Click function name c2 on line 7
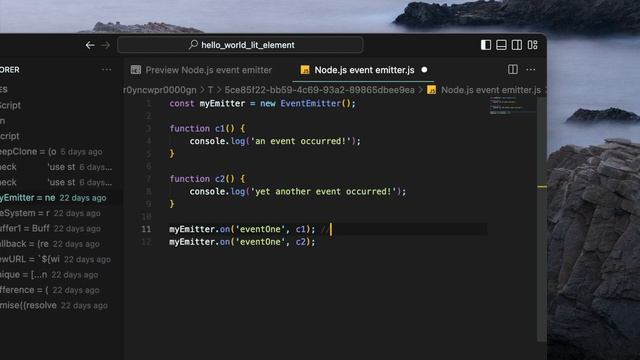Screen dimensions: 640x360 click(x=220, y=179)
